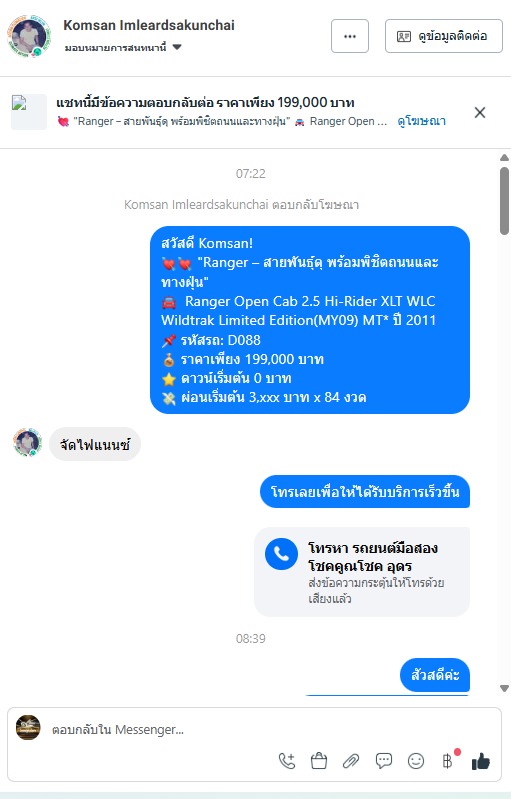Open the ดูโฆษณา link

pyautogui.click(x=421, y=121)
